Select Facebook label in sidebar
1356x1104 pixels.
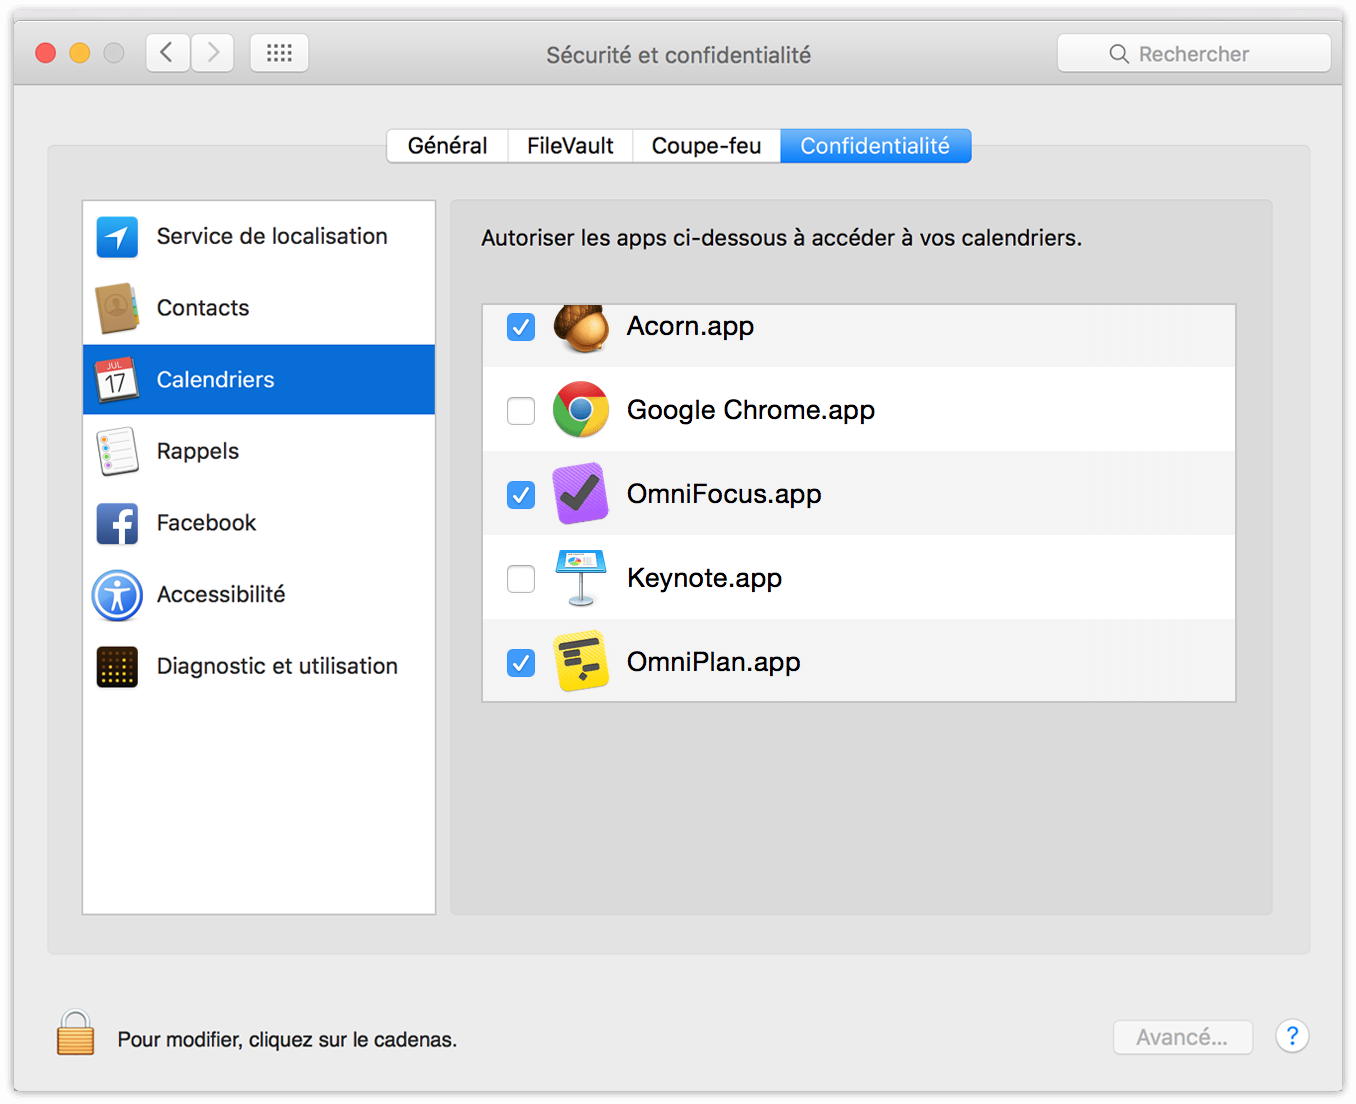(206, 523)
